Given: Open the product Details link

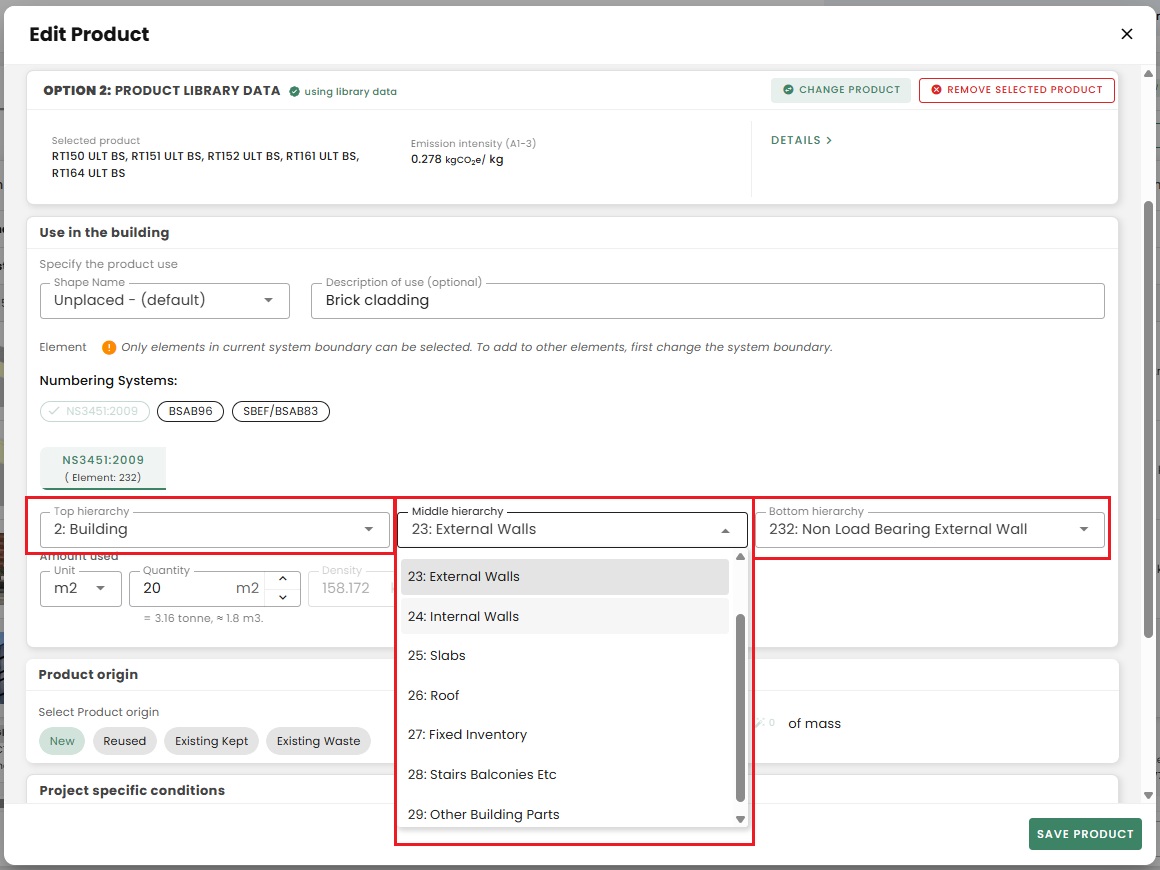Looking at the screenshot, I should pos(801,141).
